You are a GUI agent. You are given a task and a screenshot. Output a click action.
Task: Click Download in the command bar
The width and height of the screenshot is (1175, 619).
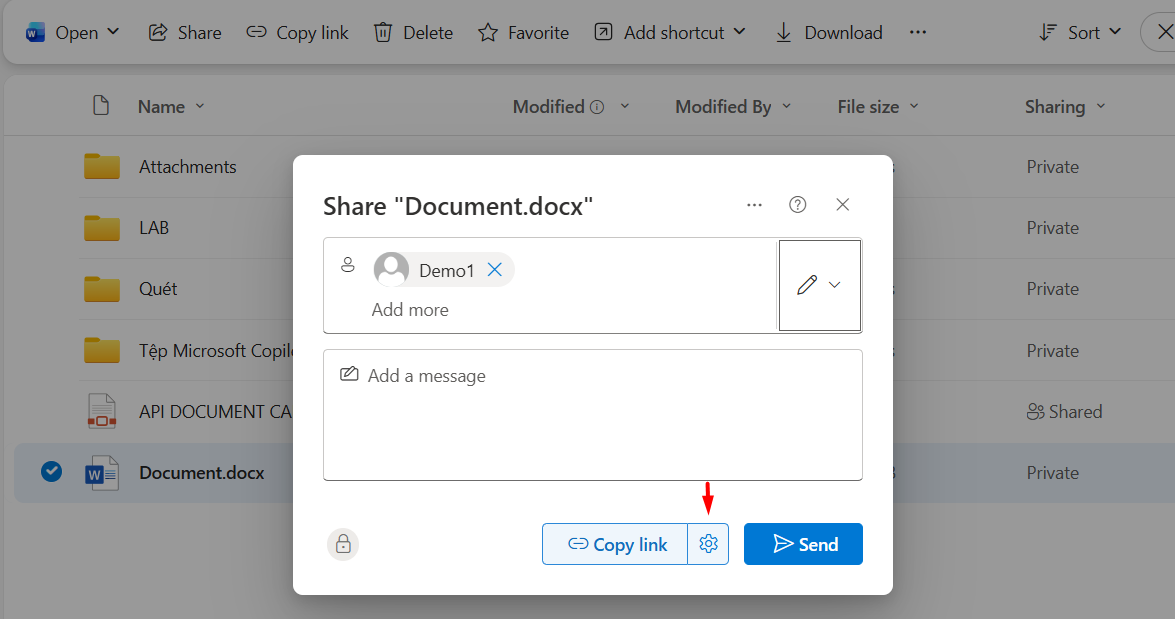829,32
